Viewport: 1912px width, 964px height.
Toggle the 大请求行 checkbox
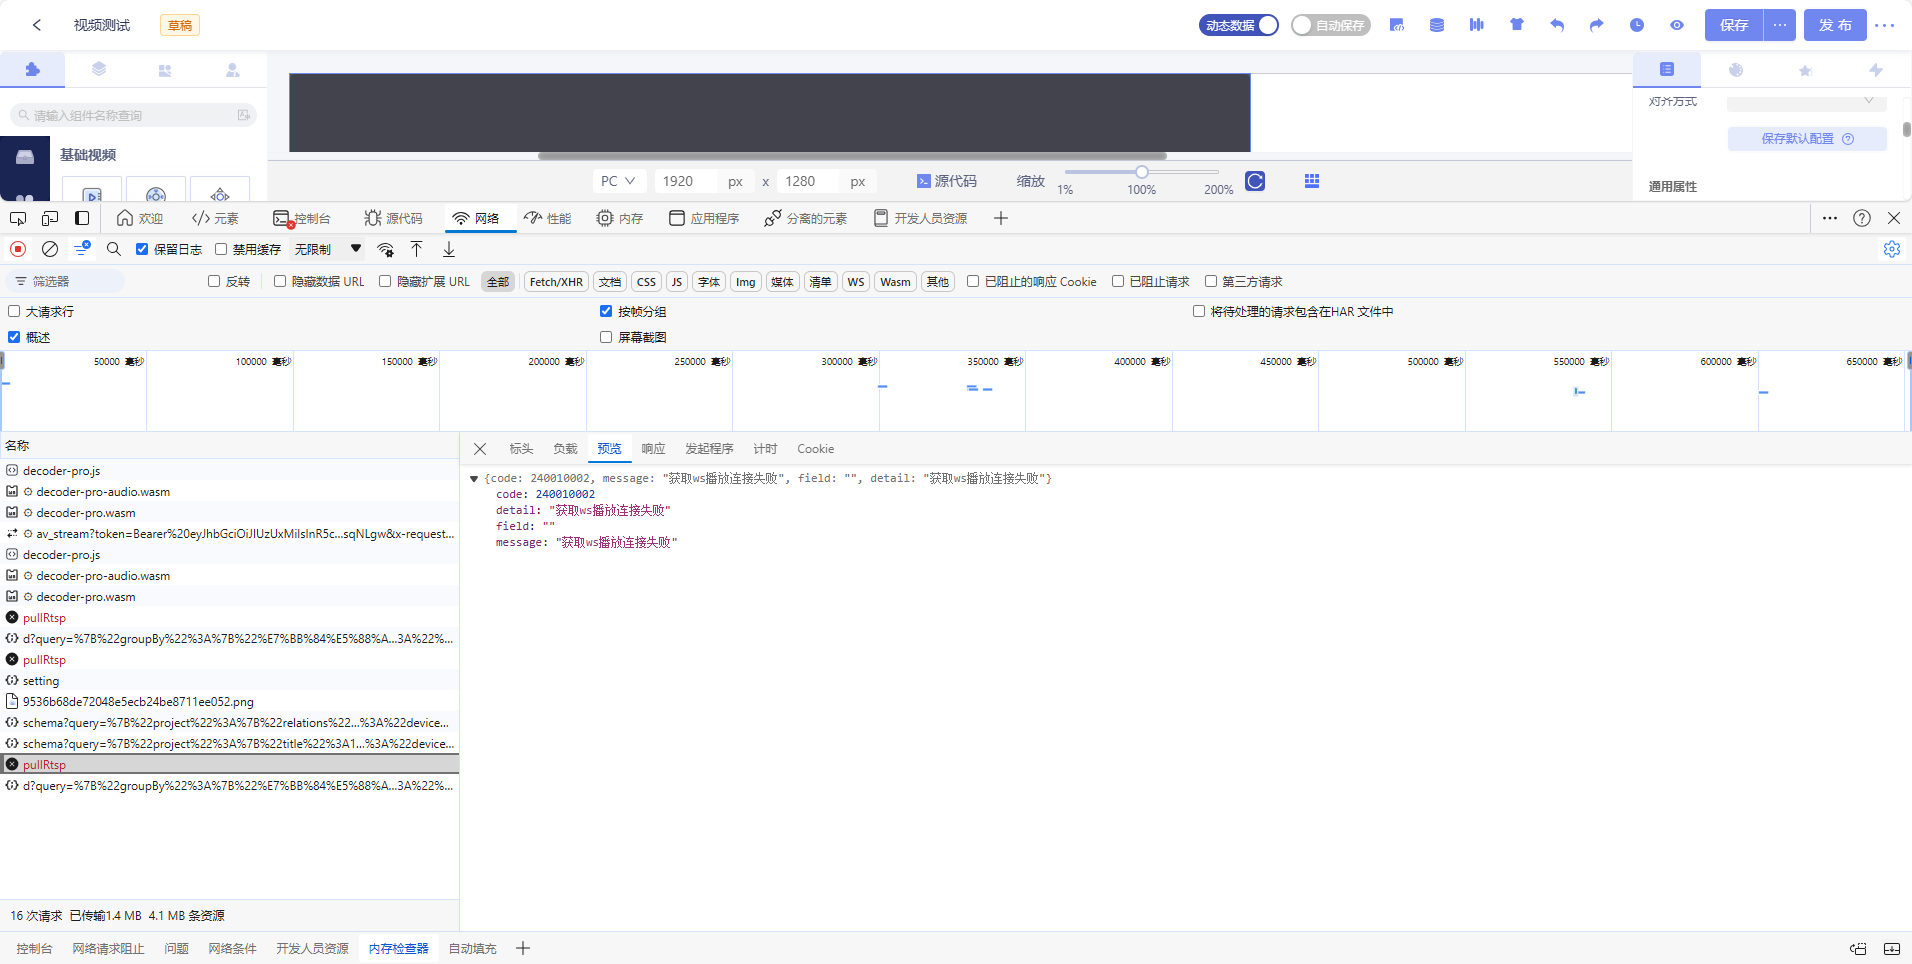pos(14,311)
